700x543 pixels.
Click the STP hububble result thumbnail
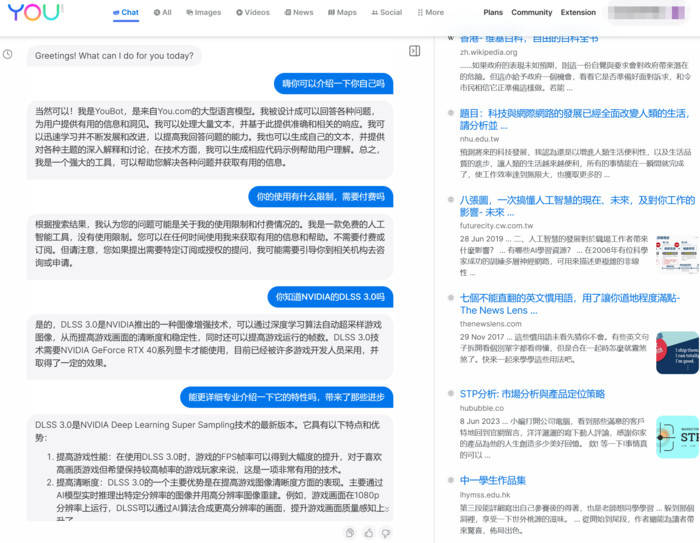pyautogui.click(x=677, y=437)
